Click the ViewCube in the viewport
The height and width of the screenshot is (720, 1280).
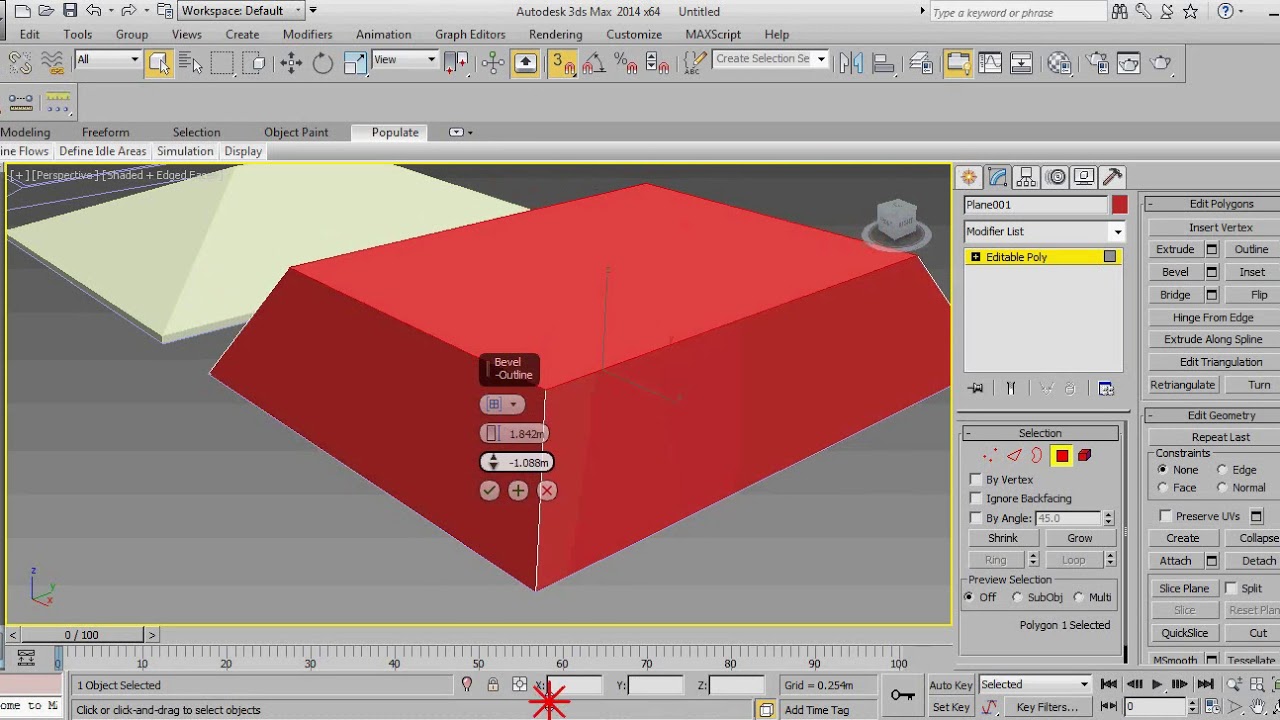coord(896,222)
